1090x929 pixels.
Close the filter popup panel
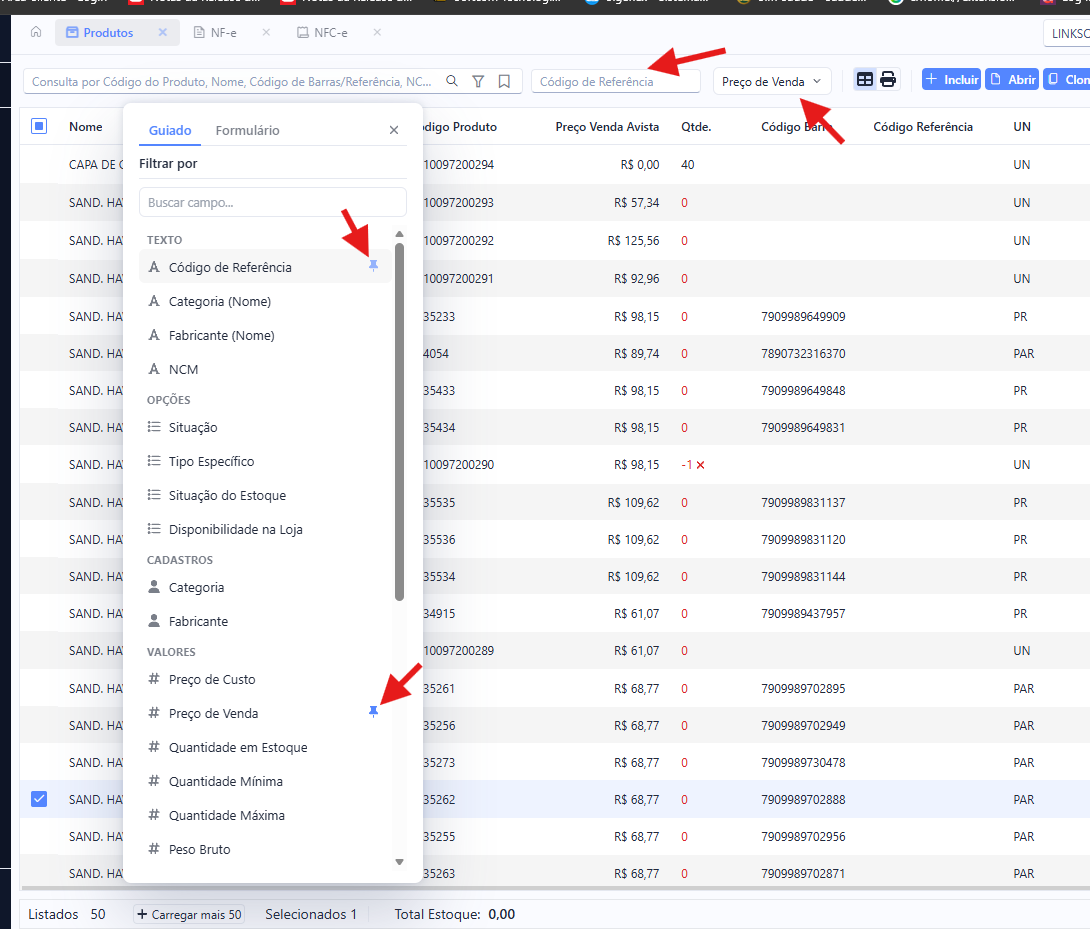[394, 130]
